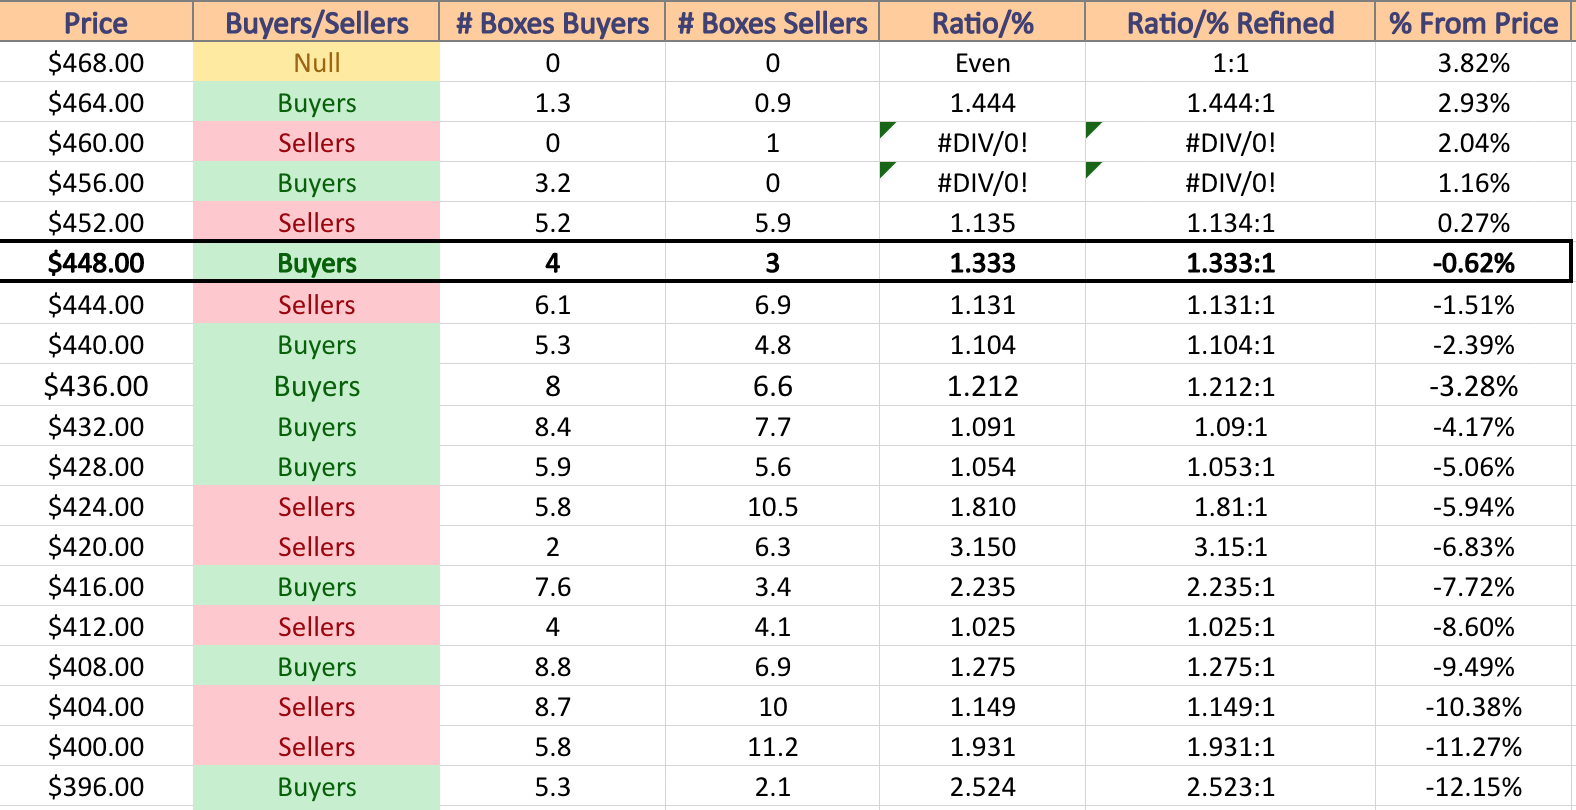Click the error indicator triangle in $456.00 Ratio/% Refined cell
Viewport: 1576px width, 810px height.
1092,169
